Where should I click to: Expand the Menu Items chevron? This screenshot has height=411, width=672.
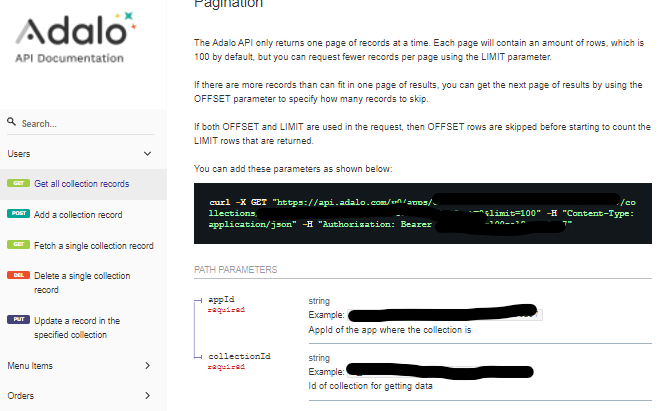147,366
